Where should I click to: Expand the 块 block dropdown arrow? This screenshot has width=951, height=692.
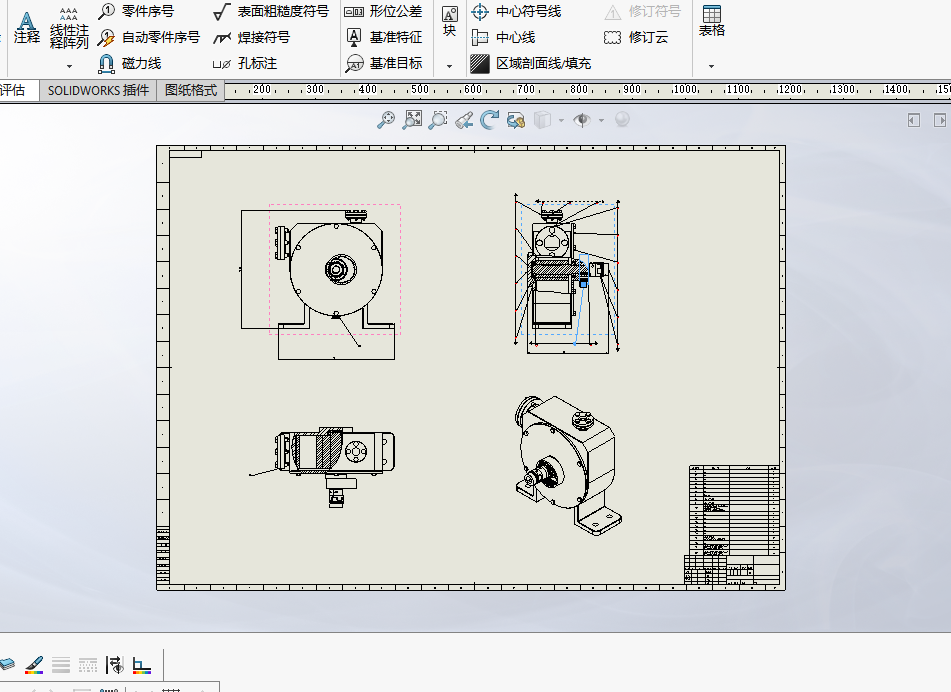pos(449,66)
